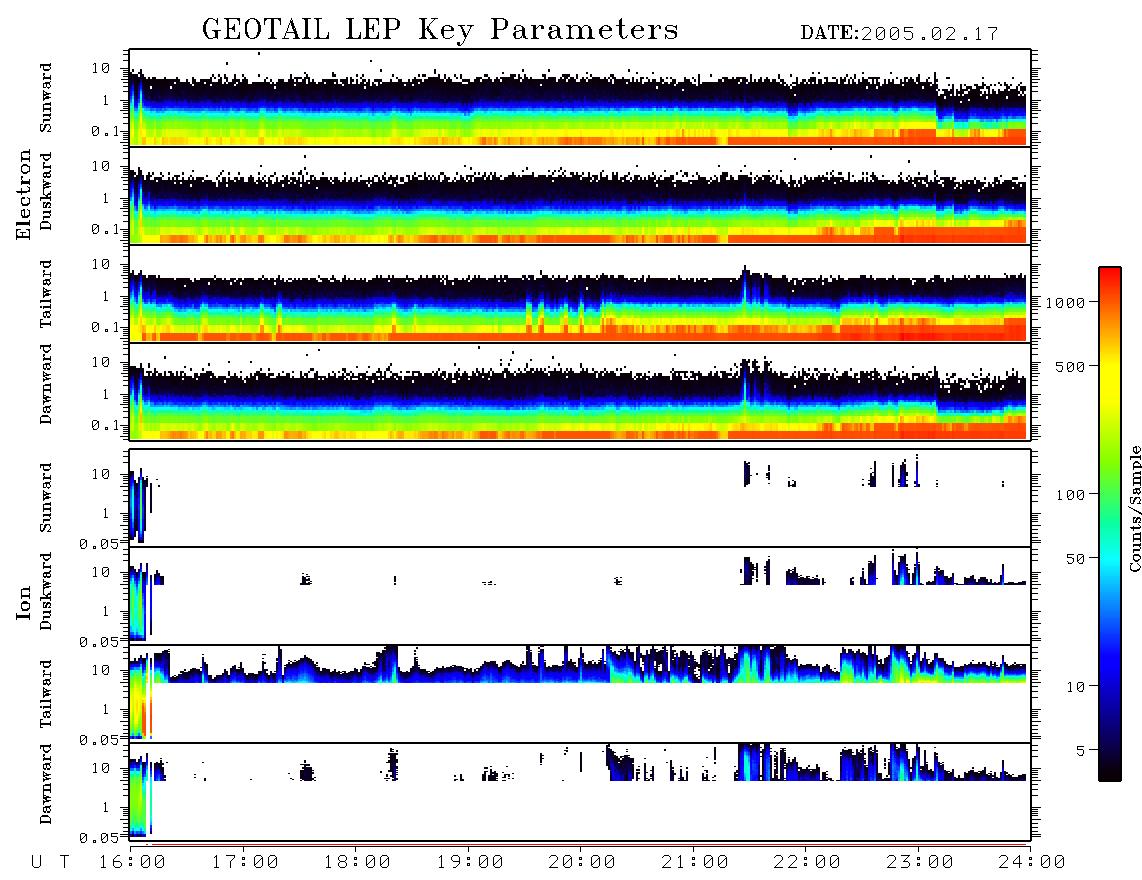Viewport: 1142px width, 880px height.
Task: Click the '1000' colorbar tick label
Action: [1065, 302]
